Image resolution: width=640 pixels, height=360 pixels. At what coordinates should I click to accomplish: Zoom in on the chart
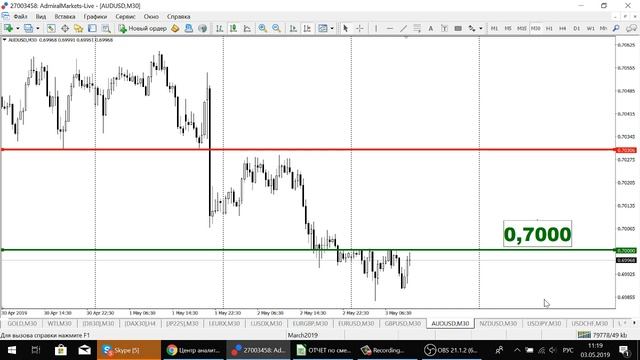point(262,28)
